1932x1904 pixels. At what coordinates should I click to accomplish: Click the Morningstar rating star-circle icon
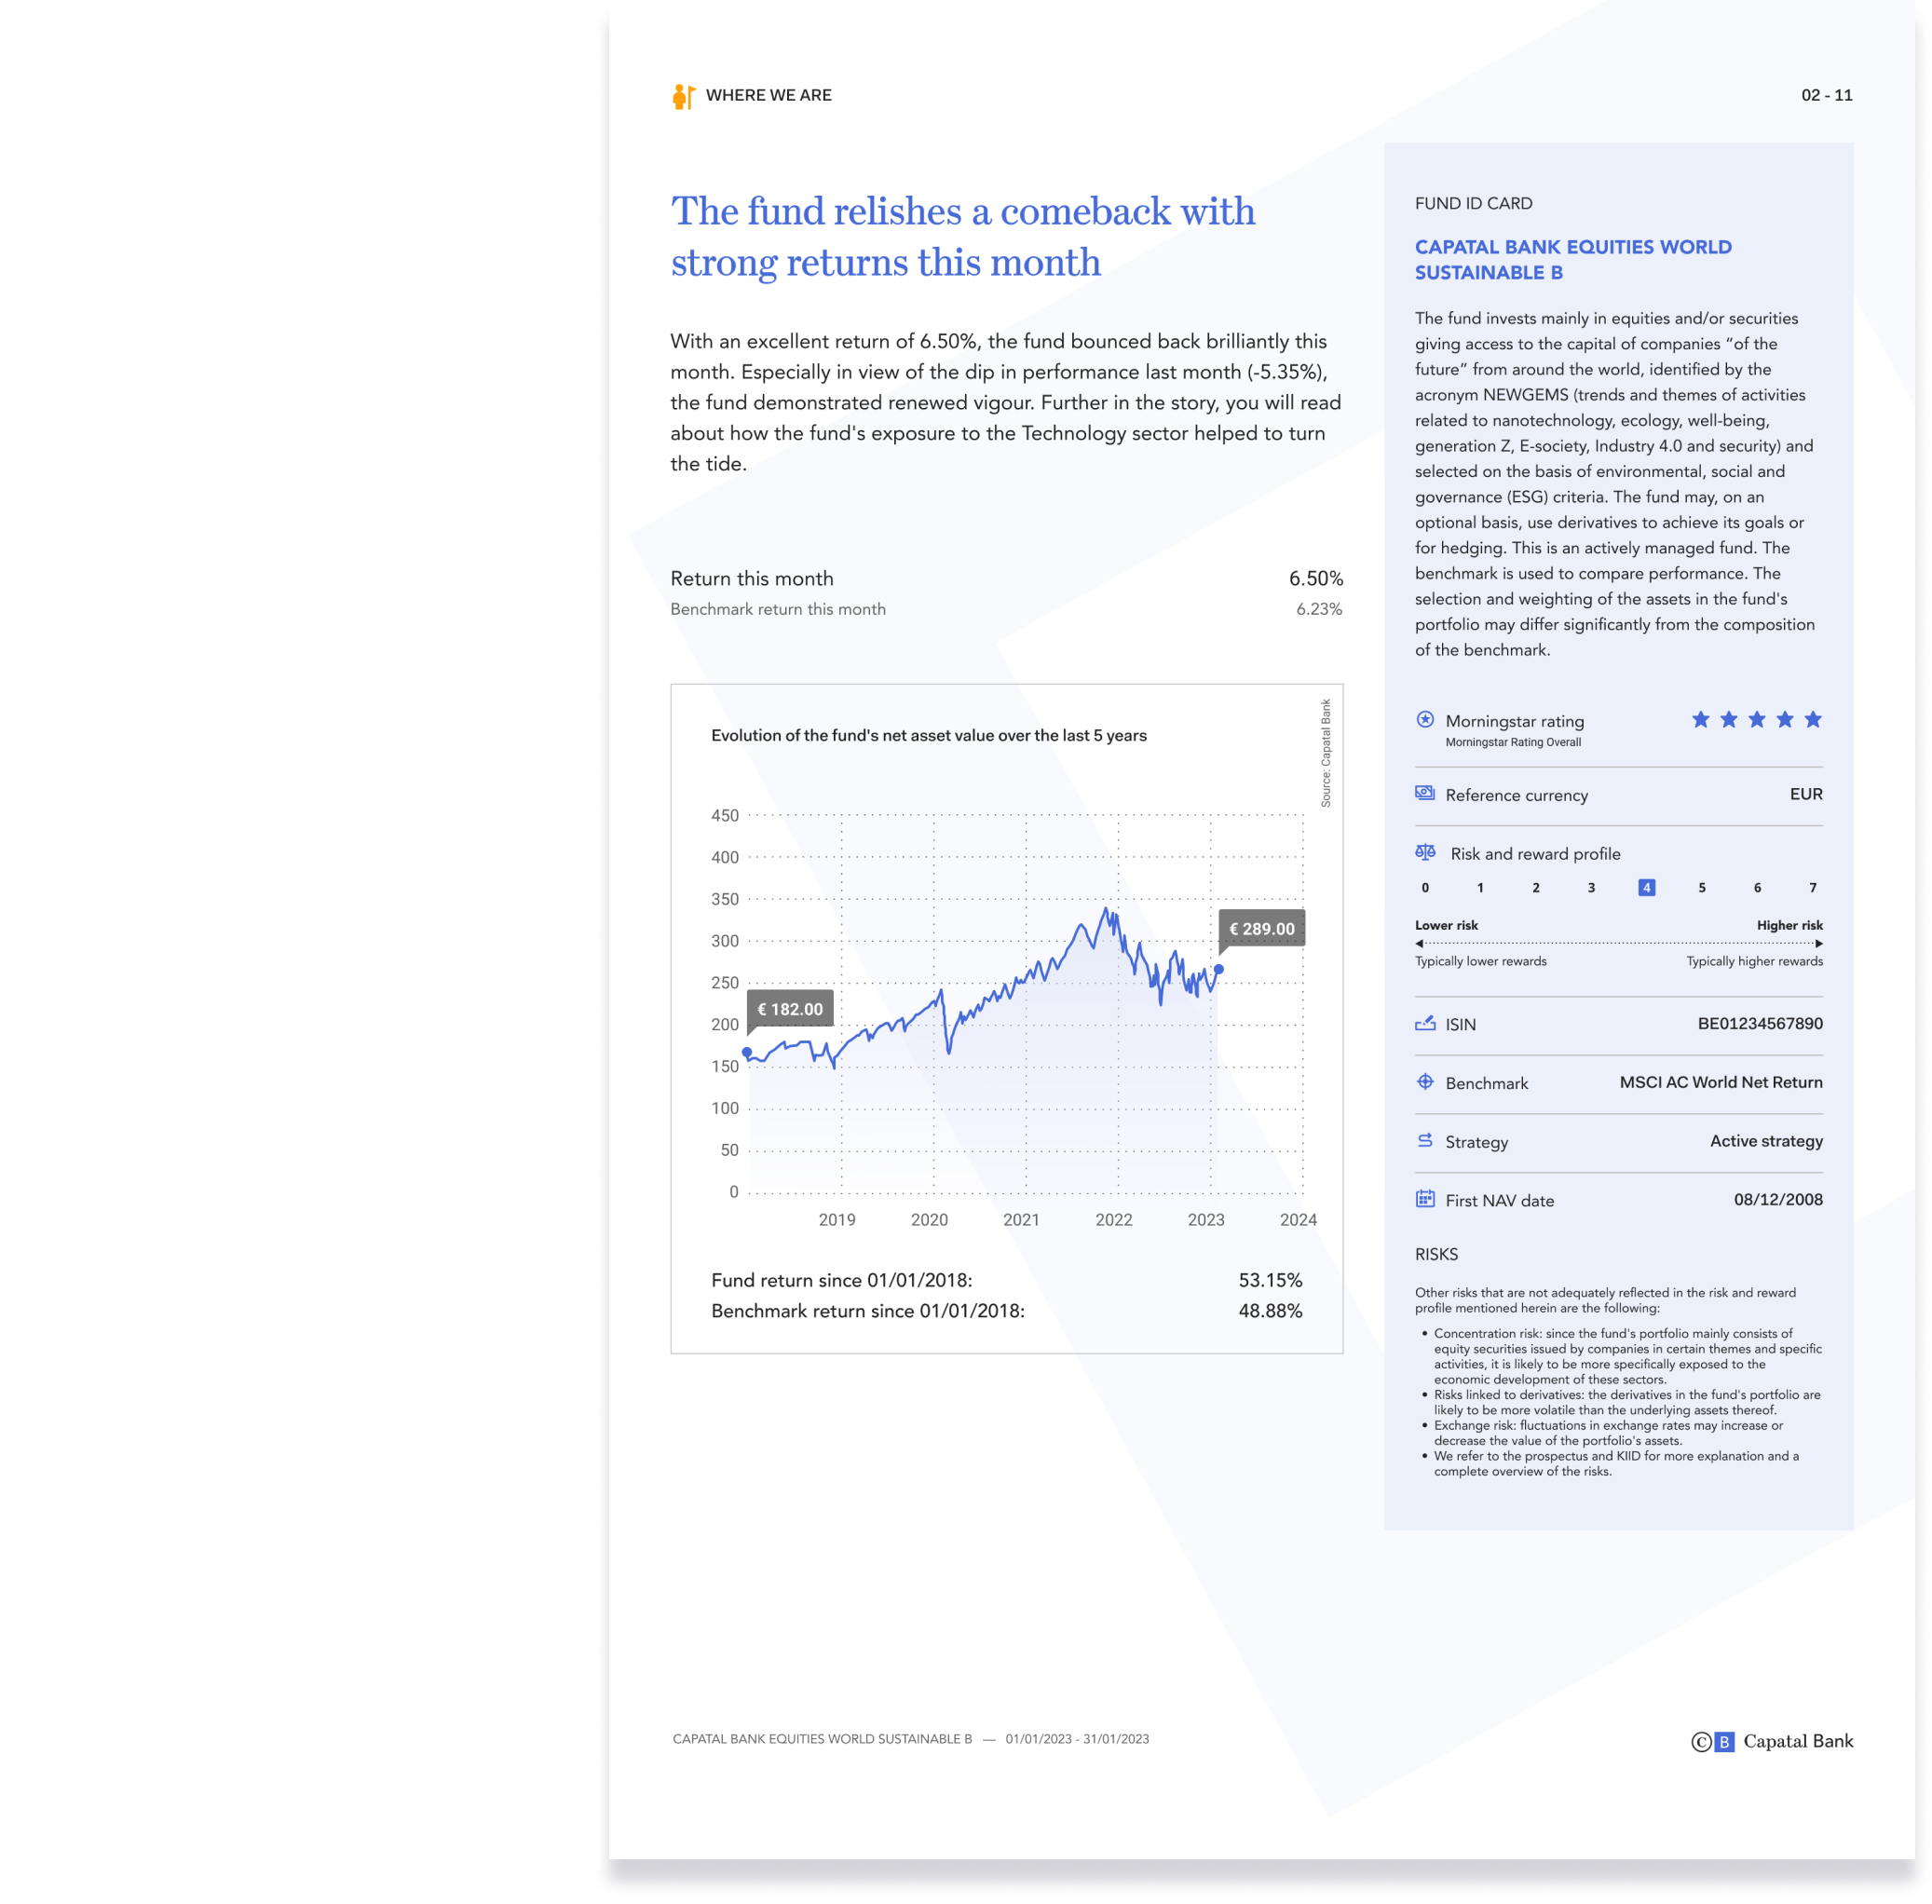click(1425, 719)
